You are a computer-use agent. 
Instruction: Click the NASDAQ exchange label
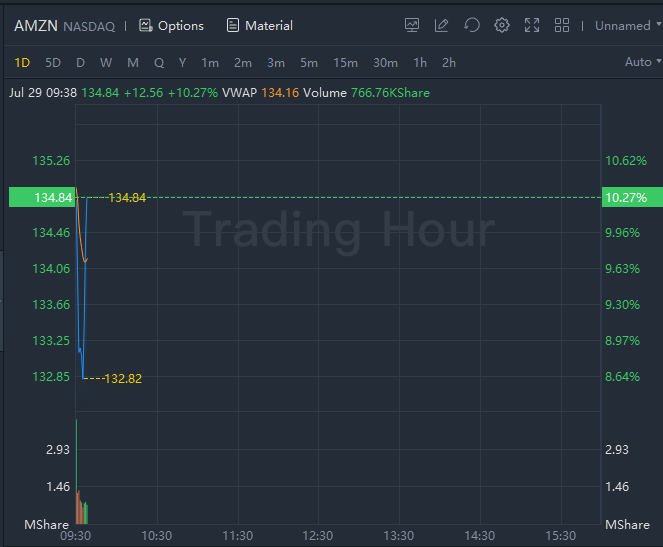89,27
